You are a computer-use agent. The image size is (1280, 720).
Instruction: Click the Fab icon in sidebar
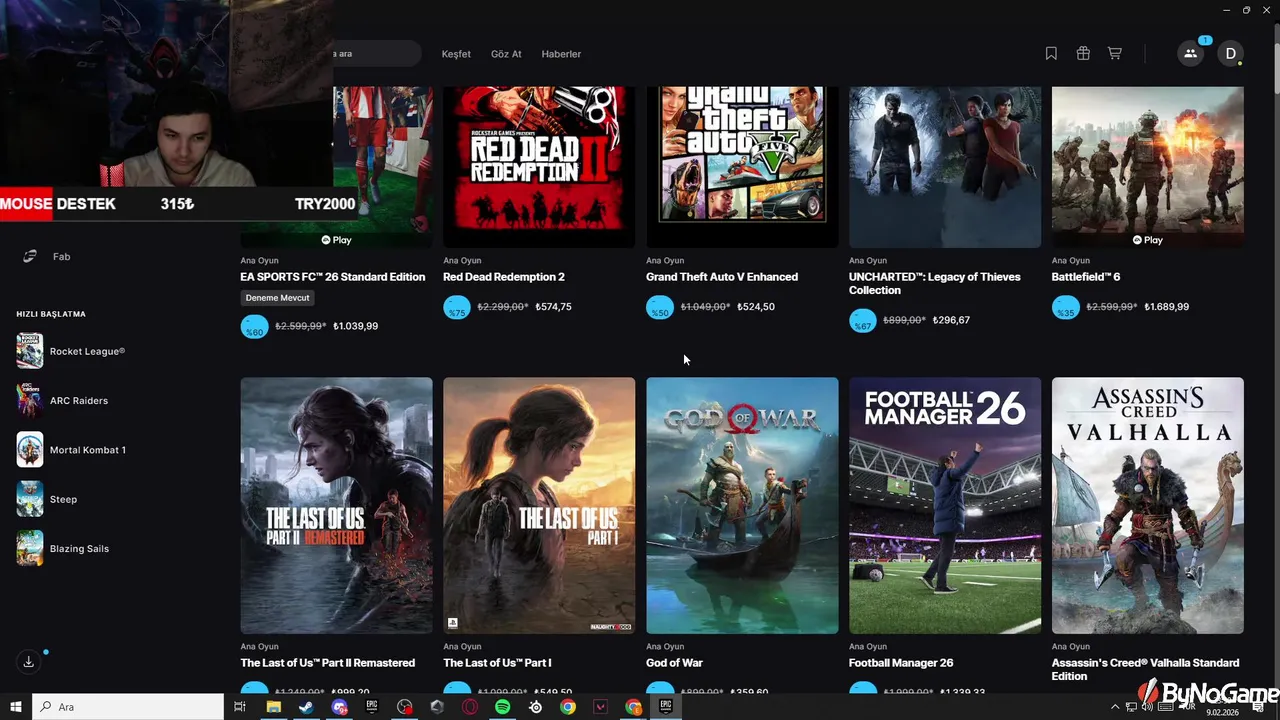(30, 257)
